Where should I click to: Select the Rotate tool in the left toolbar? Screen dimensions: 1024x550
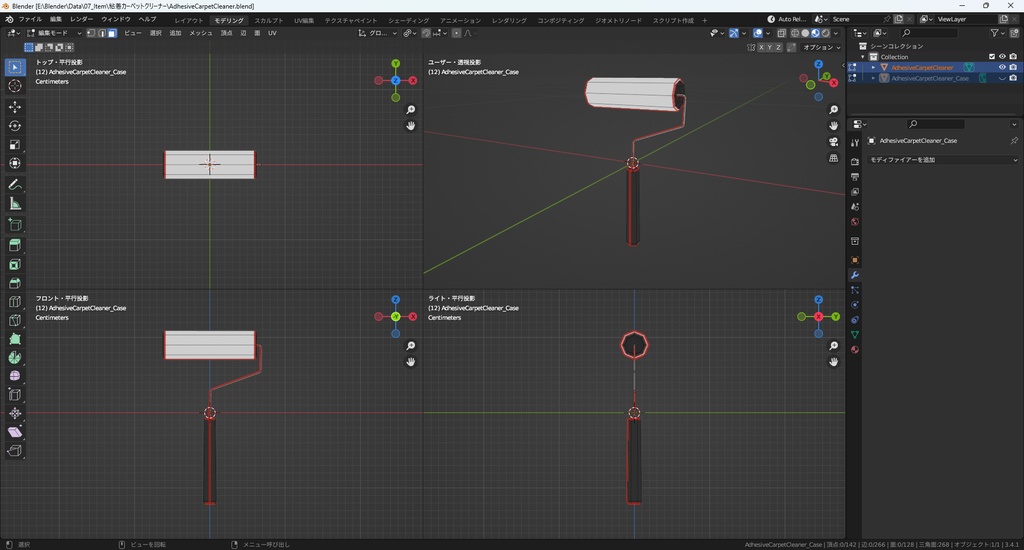click(x=15, y=126)
